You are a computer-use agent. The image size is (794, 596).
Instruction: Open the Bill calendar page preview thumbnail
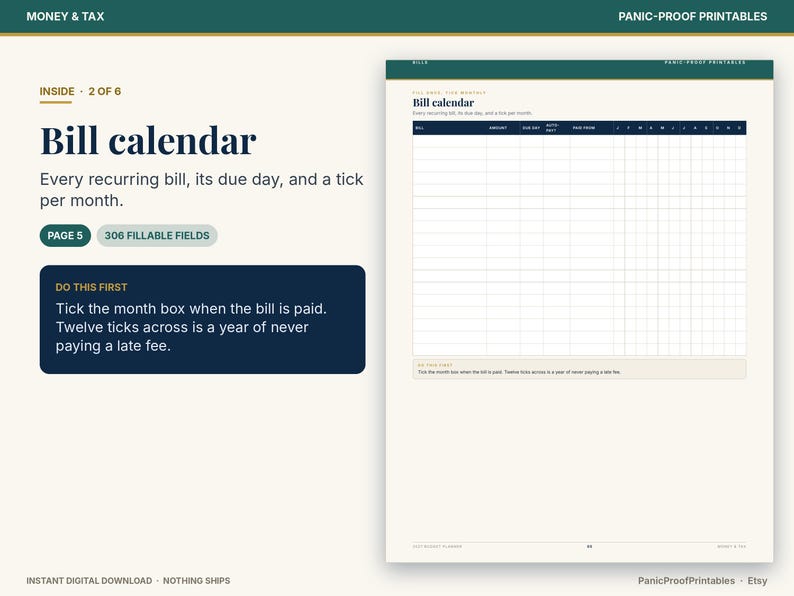click(x=579, y=311)
